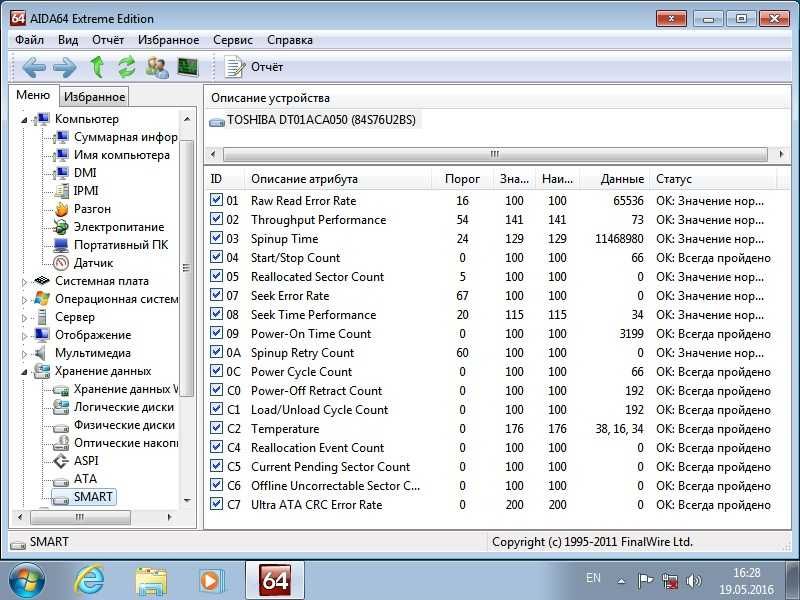Sort by the Описание атрибута column header
This screenshot has width=800, height=600.
[x=337, y=179]
